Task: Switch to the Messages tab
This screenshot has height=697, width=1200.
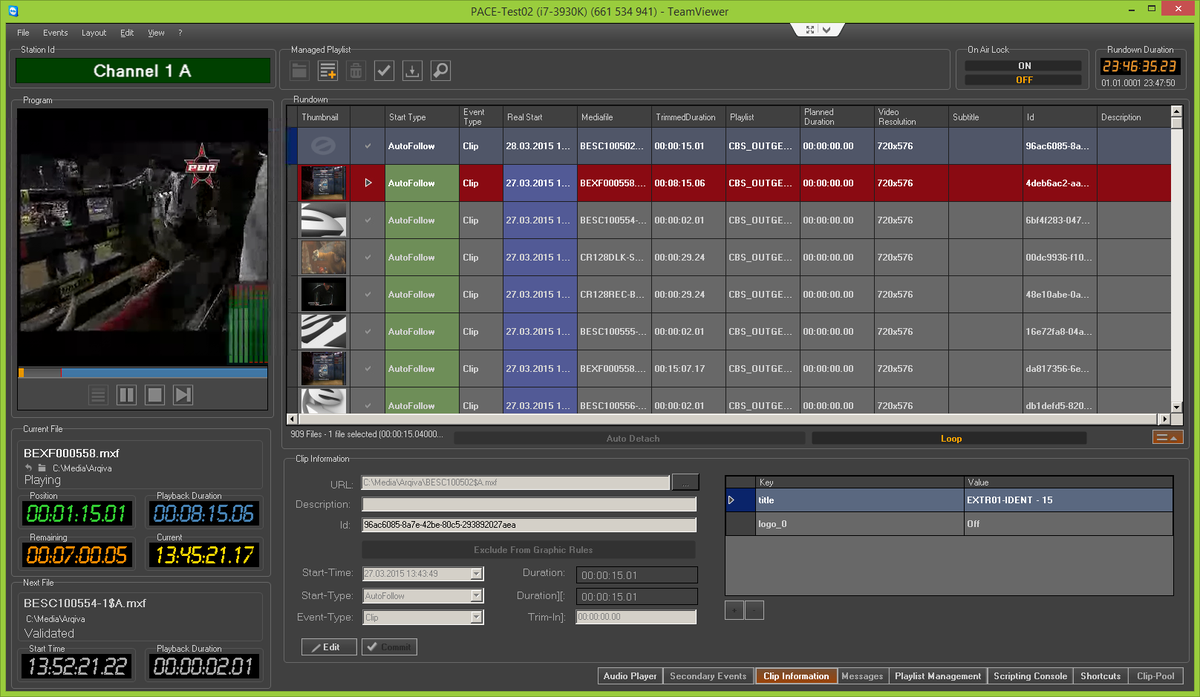Action: coord(862,676)
